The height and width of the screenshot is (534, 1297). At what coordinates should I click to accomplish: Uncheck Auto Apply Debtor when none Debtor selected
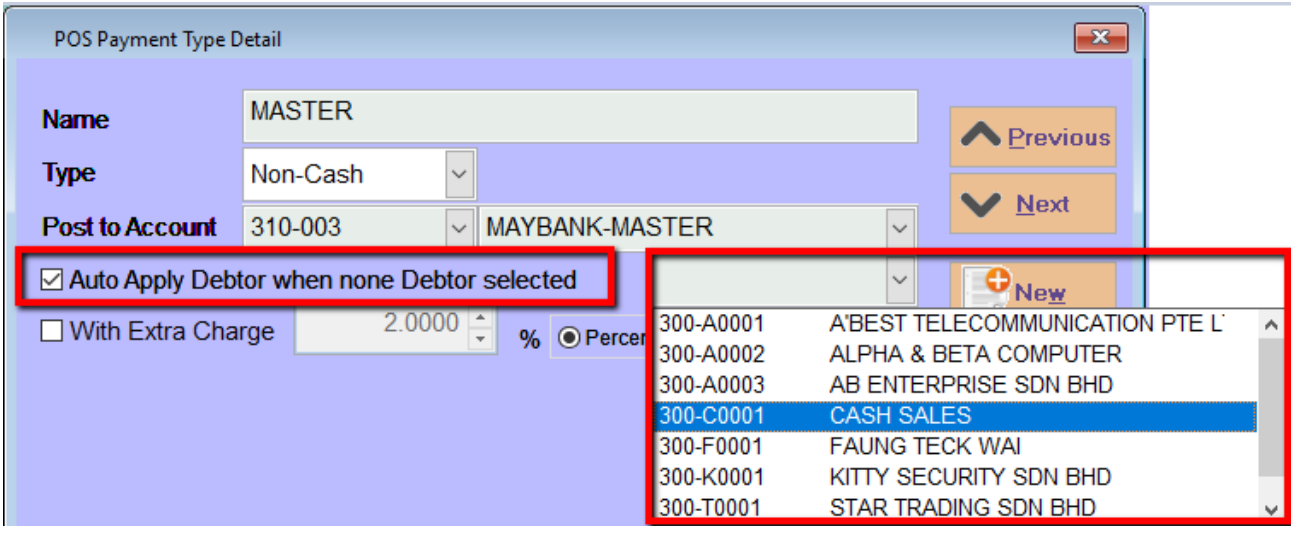51,281
